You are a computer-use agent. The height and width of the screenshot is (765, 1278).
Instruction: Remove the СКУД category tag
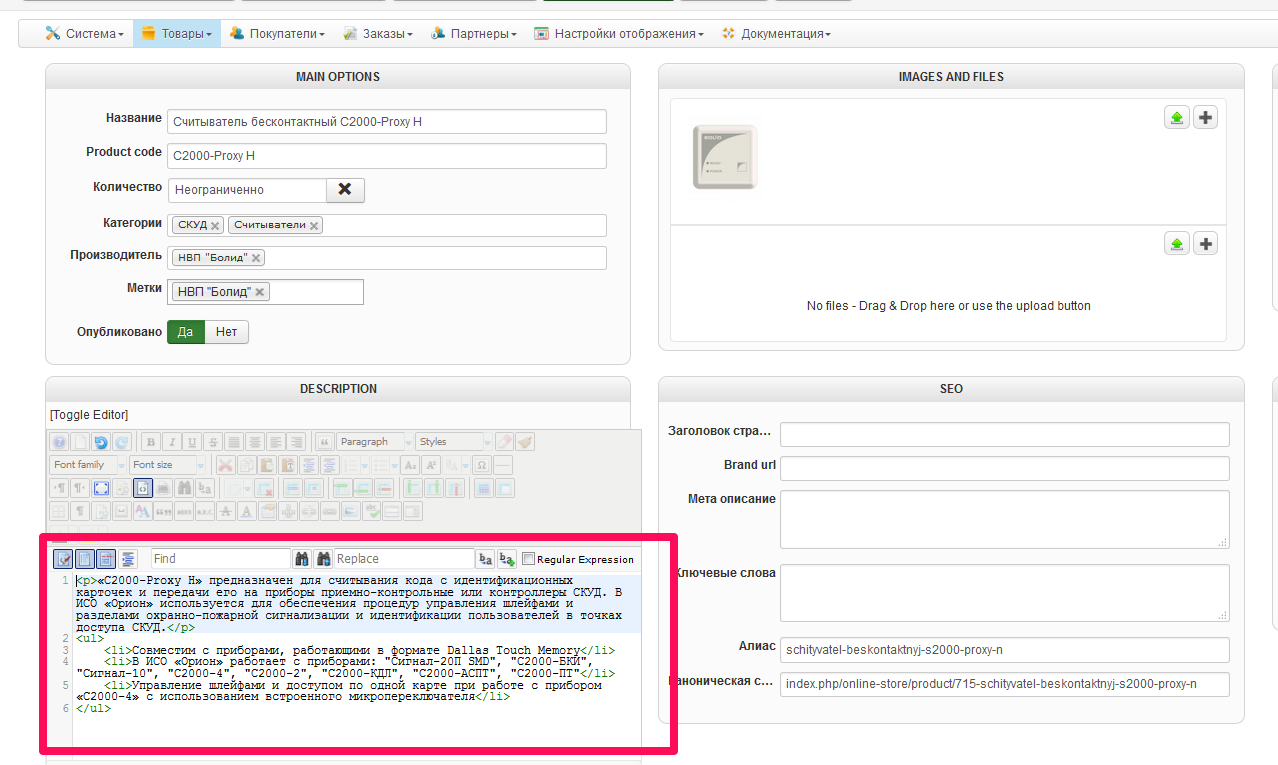215,226
